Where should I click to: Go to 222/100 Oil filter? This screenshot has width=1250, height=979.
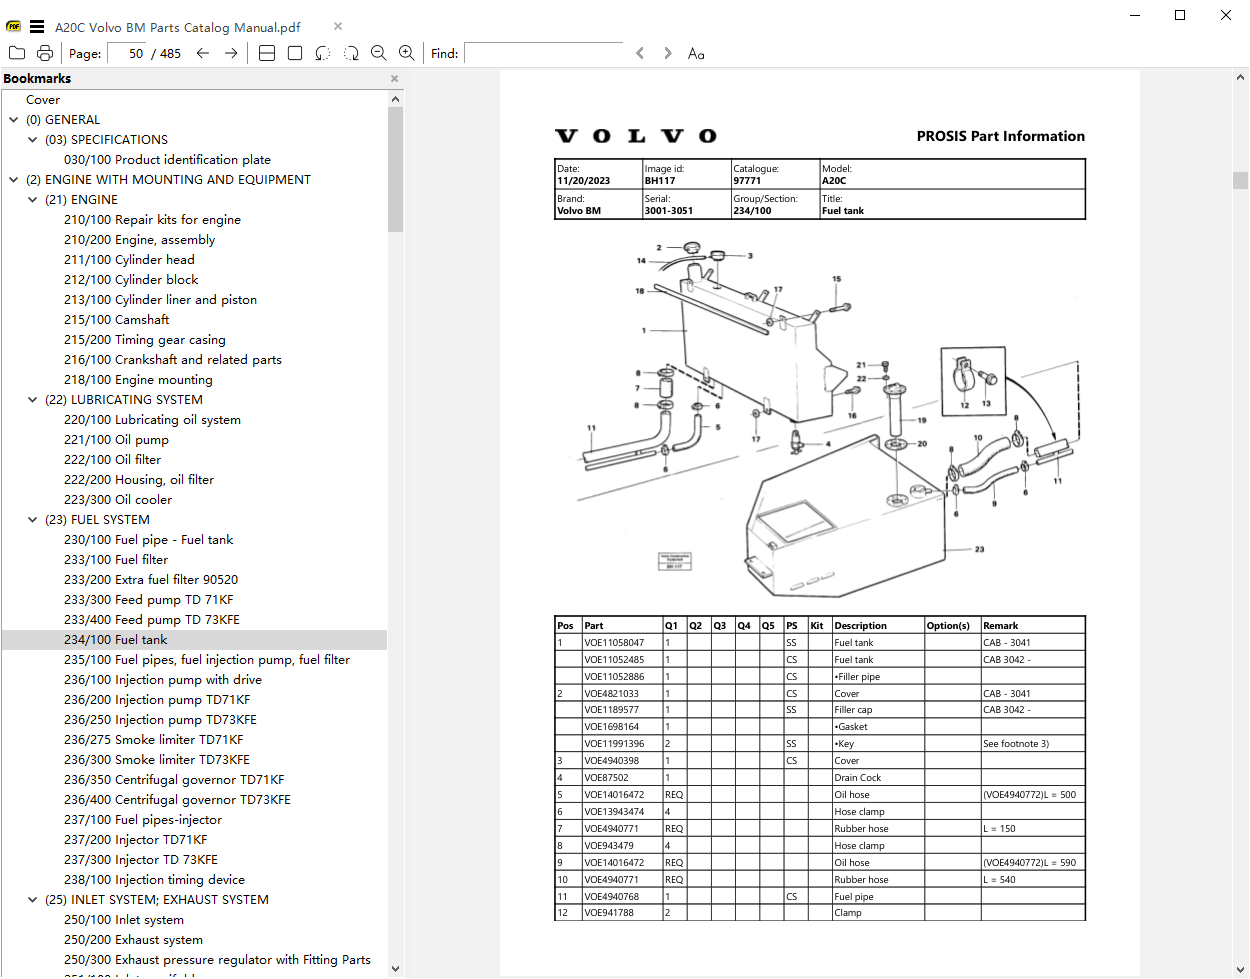tap(112, 459)
